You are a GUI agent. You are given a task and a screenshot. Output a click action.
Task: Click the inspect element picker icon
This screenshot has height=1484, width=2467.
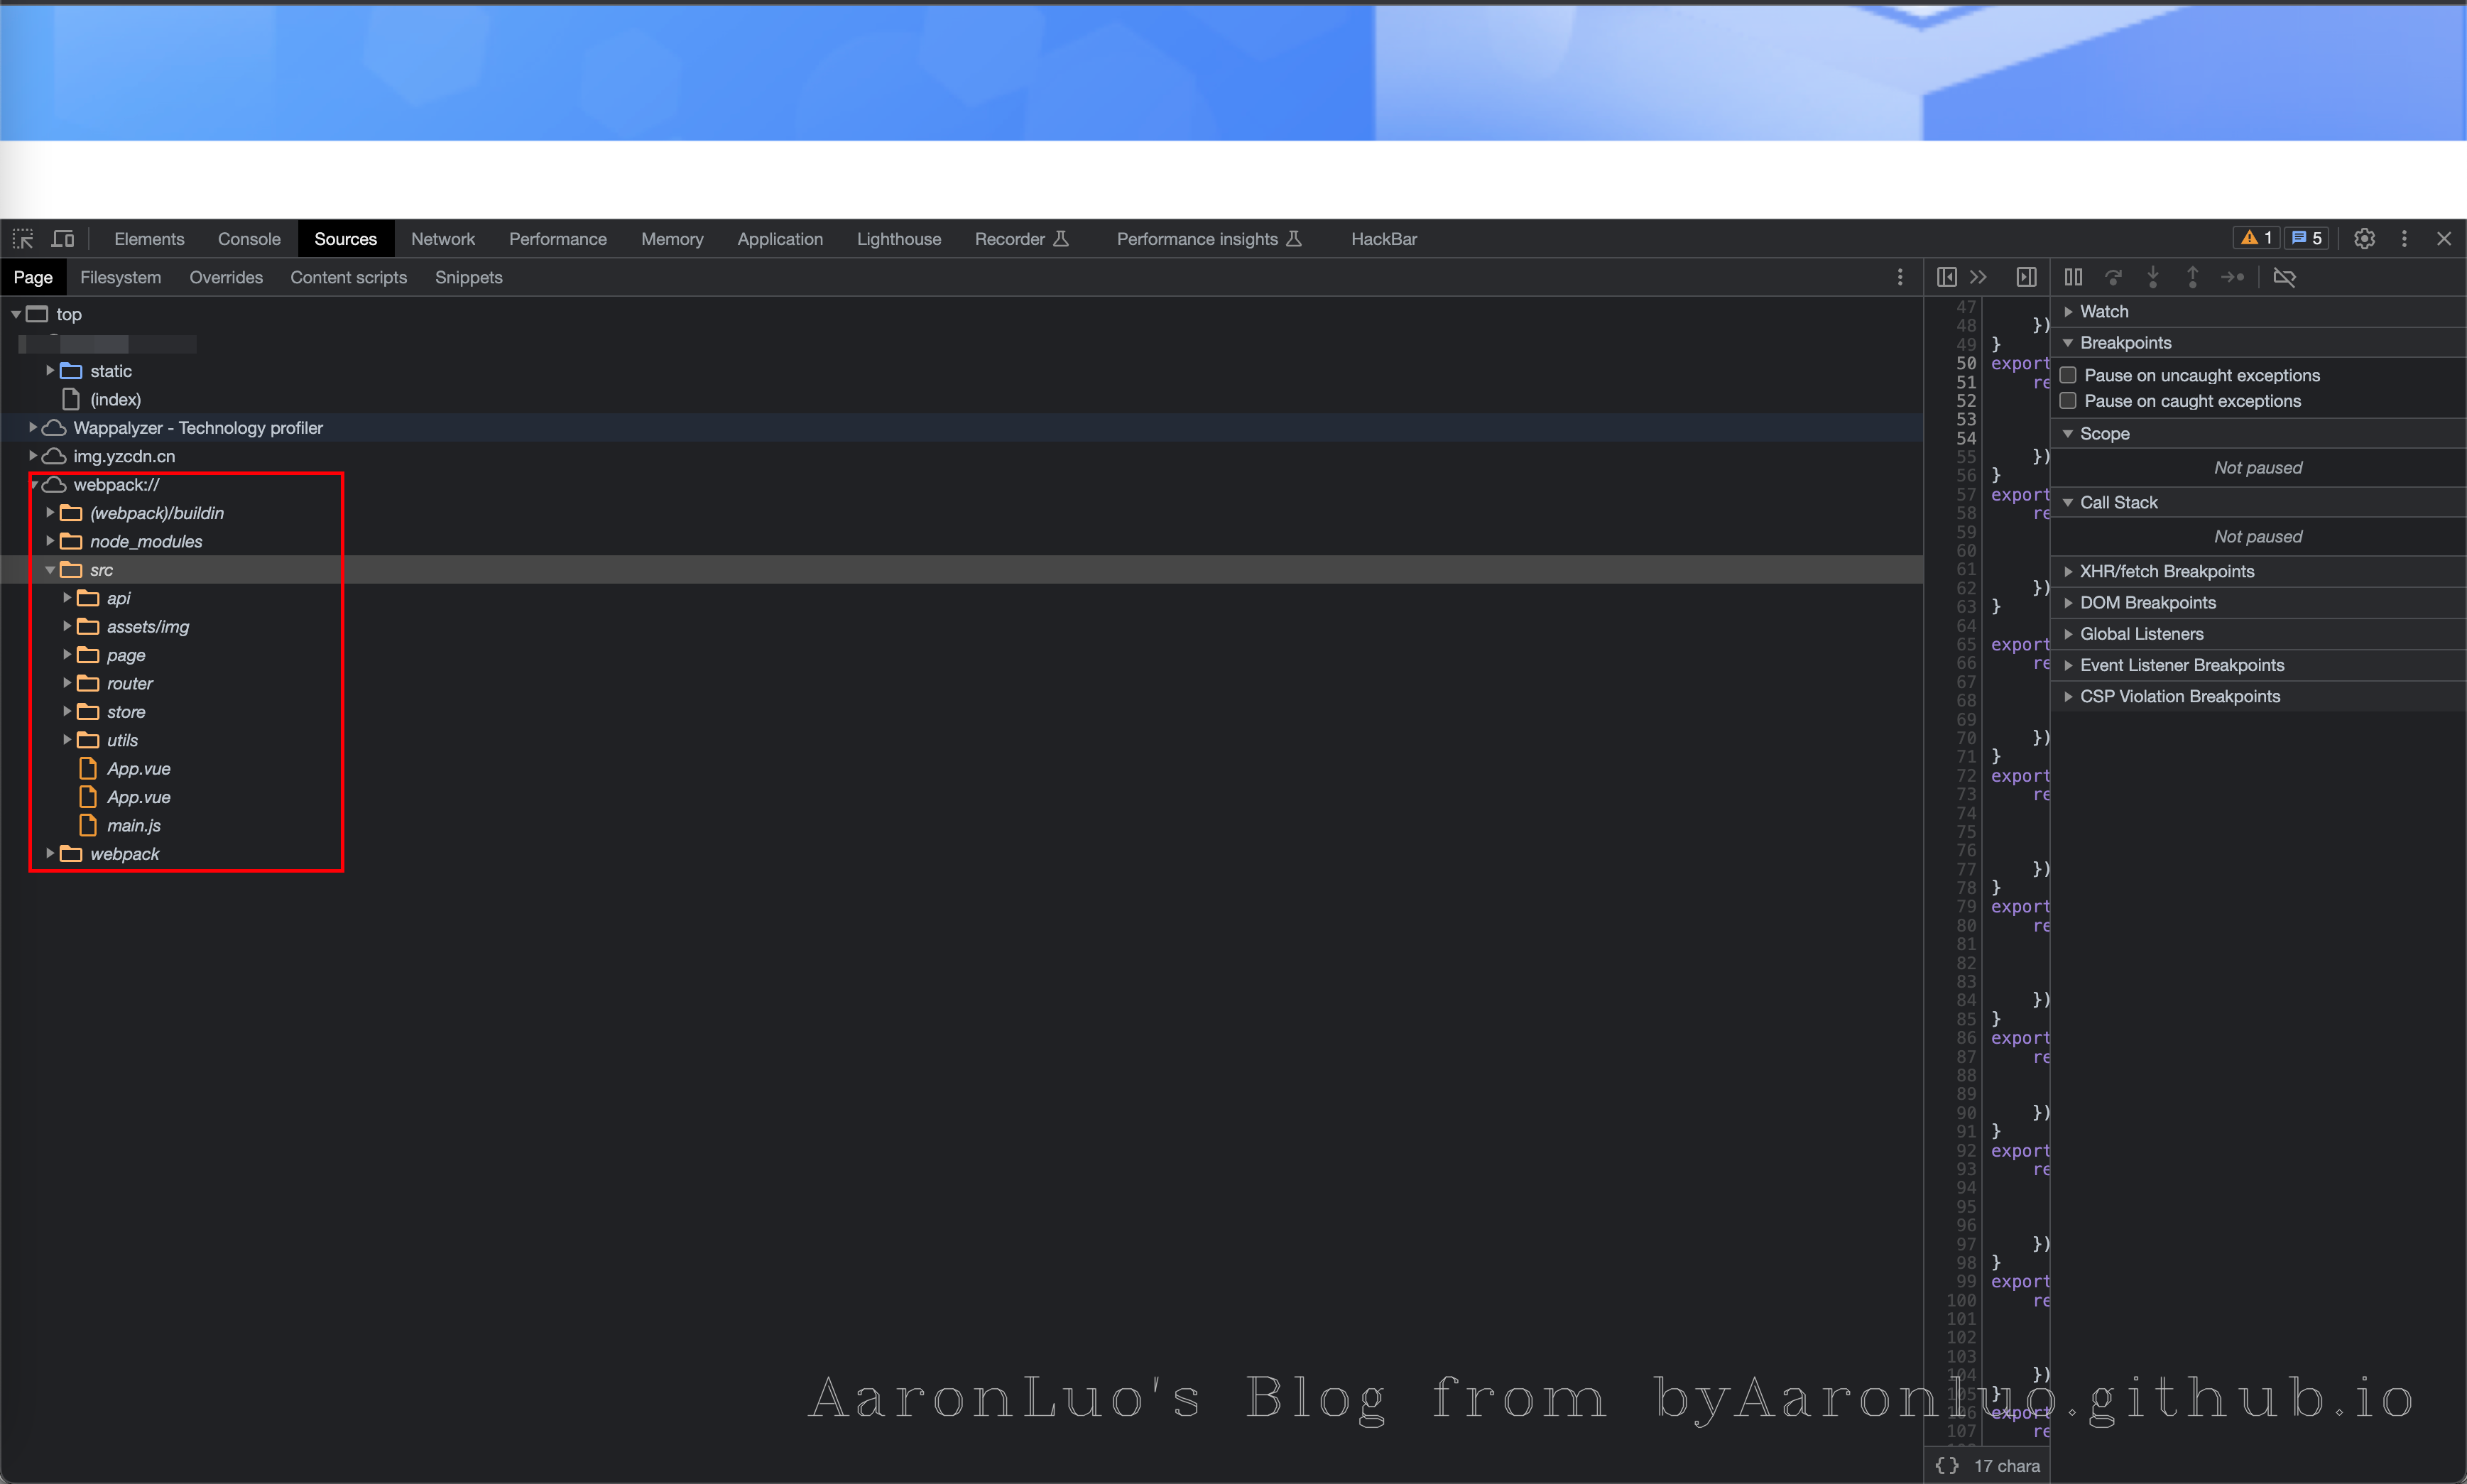[23, 239]
